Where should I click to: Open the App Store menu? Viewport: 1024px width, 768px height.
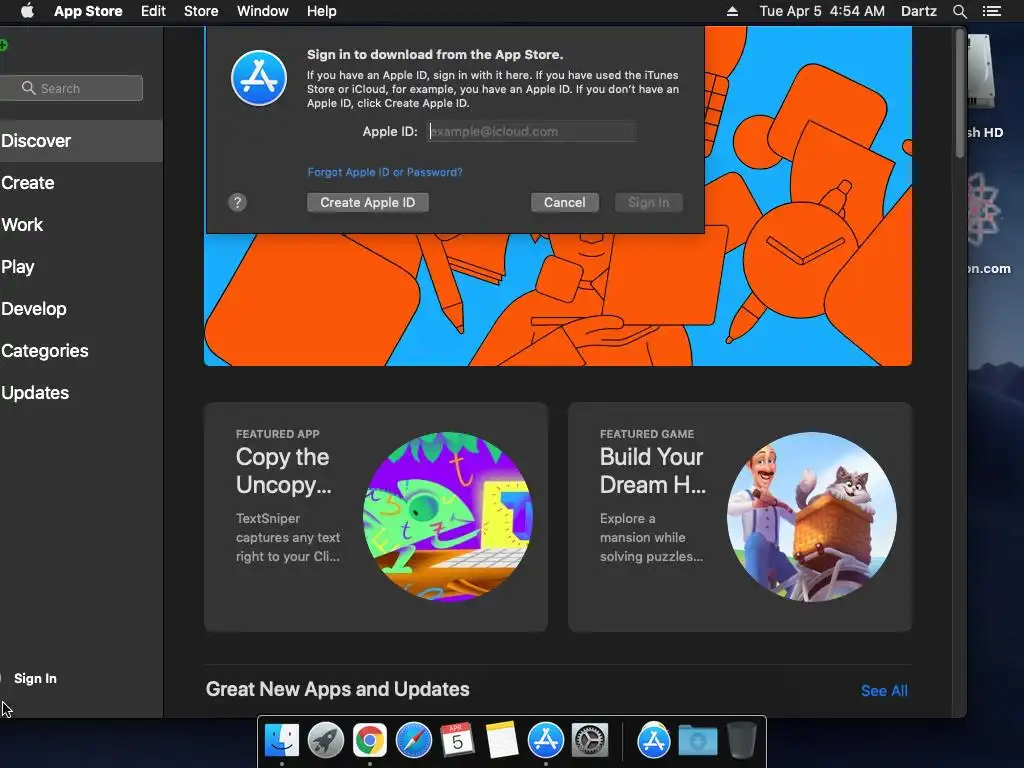pyautogui.click(x=88, y=11)
